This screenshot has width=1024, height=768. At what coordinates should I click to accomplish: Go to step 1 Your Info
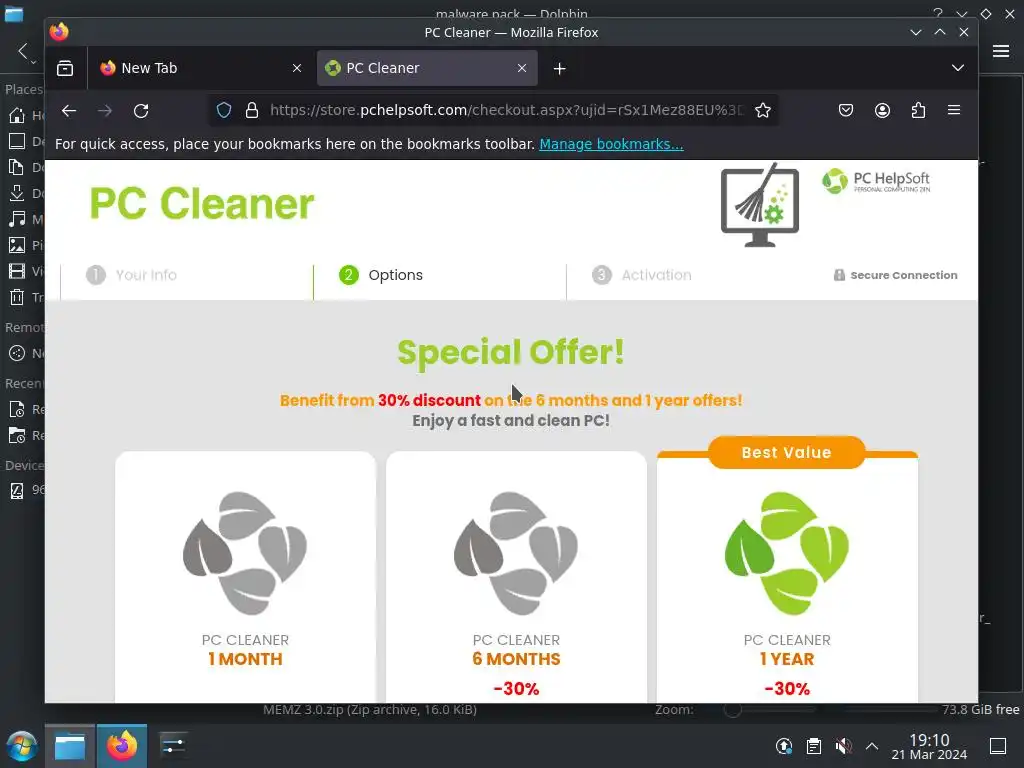point(131,275)
